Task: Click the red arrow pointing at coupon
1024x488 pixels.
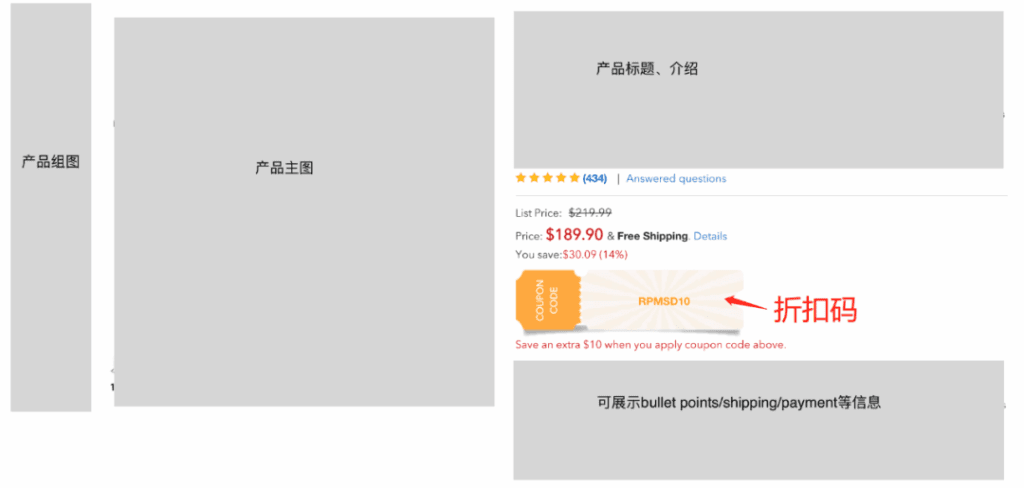Action: (745, 302)
